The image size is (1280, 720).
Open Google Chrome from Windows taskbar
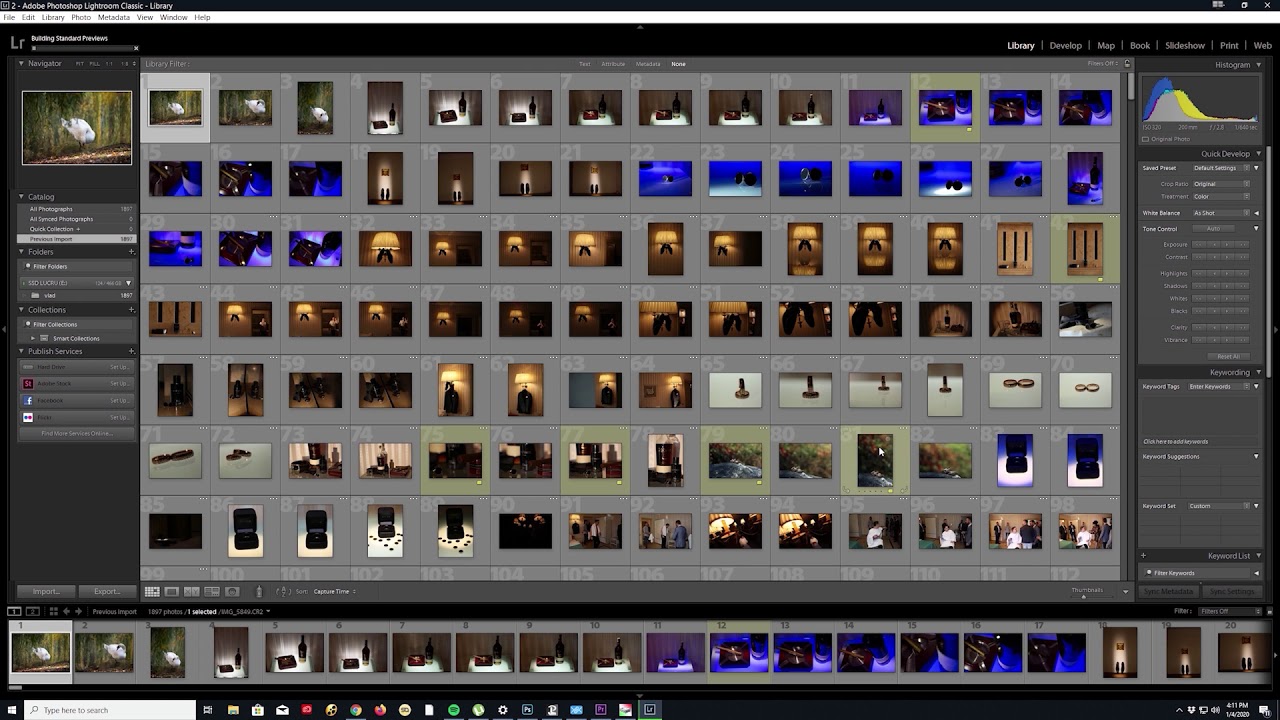[x=356, y=710]
